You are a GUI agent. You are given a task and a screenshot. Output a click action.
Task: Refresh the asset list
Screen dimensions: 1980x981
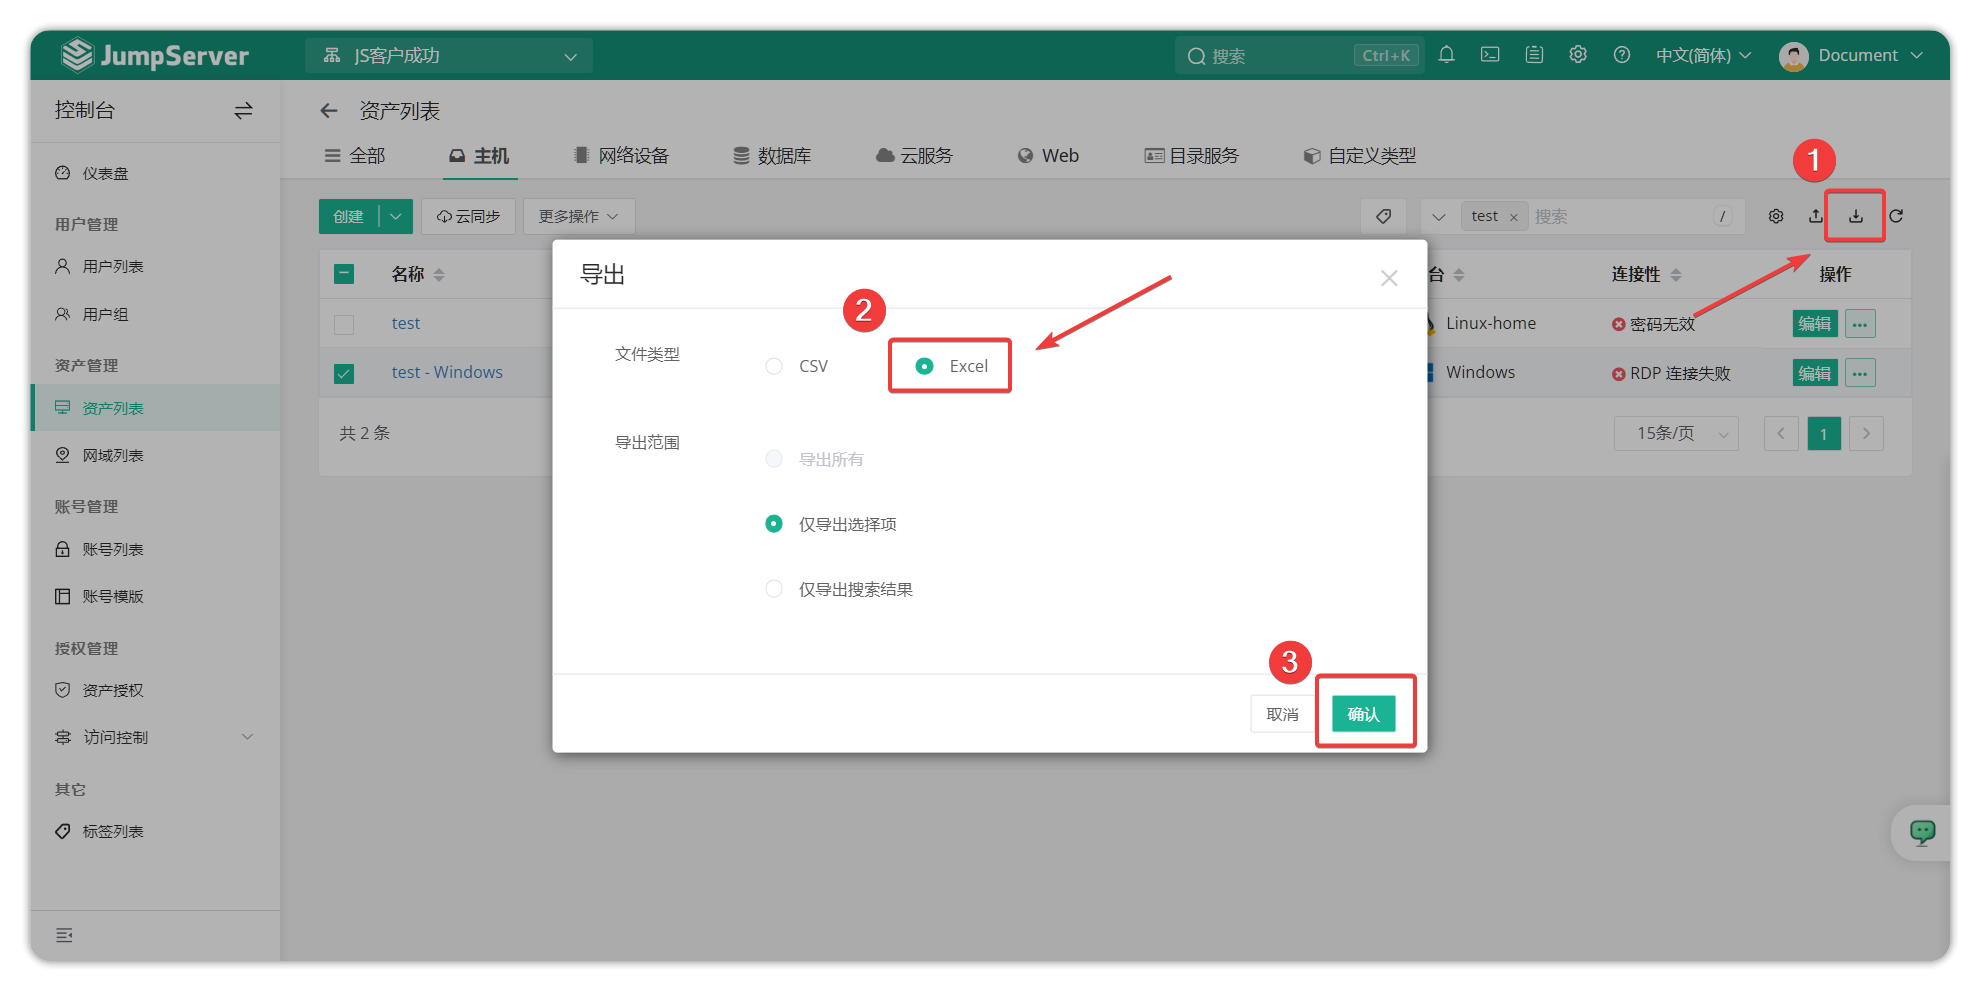(x=1896, y=216)
